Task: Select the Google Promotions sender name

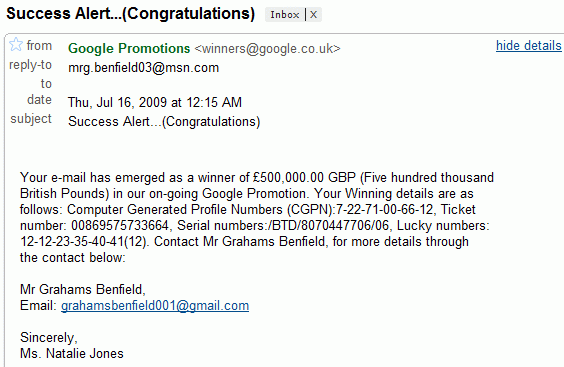Action: pyautogui.click(x=129, y=48)
